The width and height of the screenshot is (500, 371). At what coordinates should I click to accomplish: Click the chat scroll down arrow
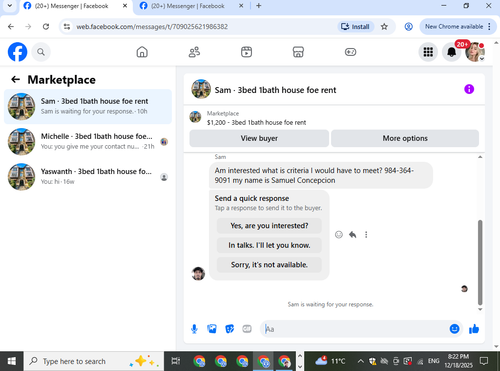(480, 309)
